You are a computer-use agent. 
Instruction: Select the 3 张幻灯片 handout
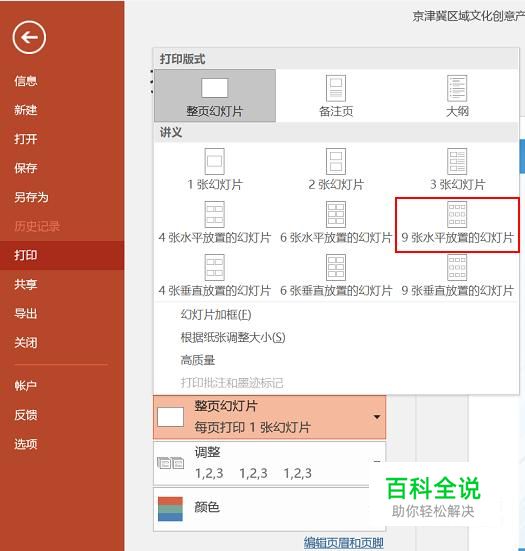click(457, 169)
